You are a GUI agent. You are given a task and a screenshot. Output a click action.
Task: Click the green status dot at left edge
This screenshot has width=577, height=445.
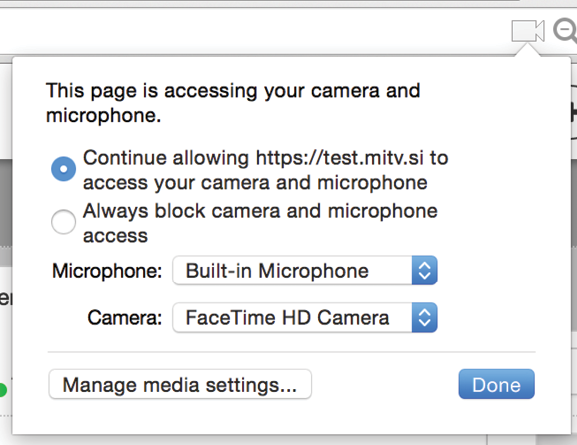[3, 390]
